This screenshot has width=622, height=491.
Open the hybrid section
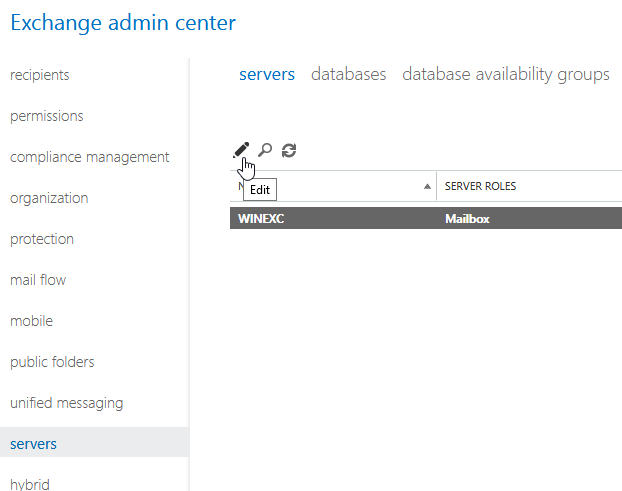pos(30,484)
